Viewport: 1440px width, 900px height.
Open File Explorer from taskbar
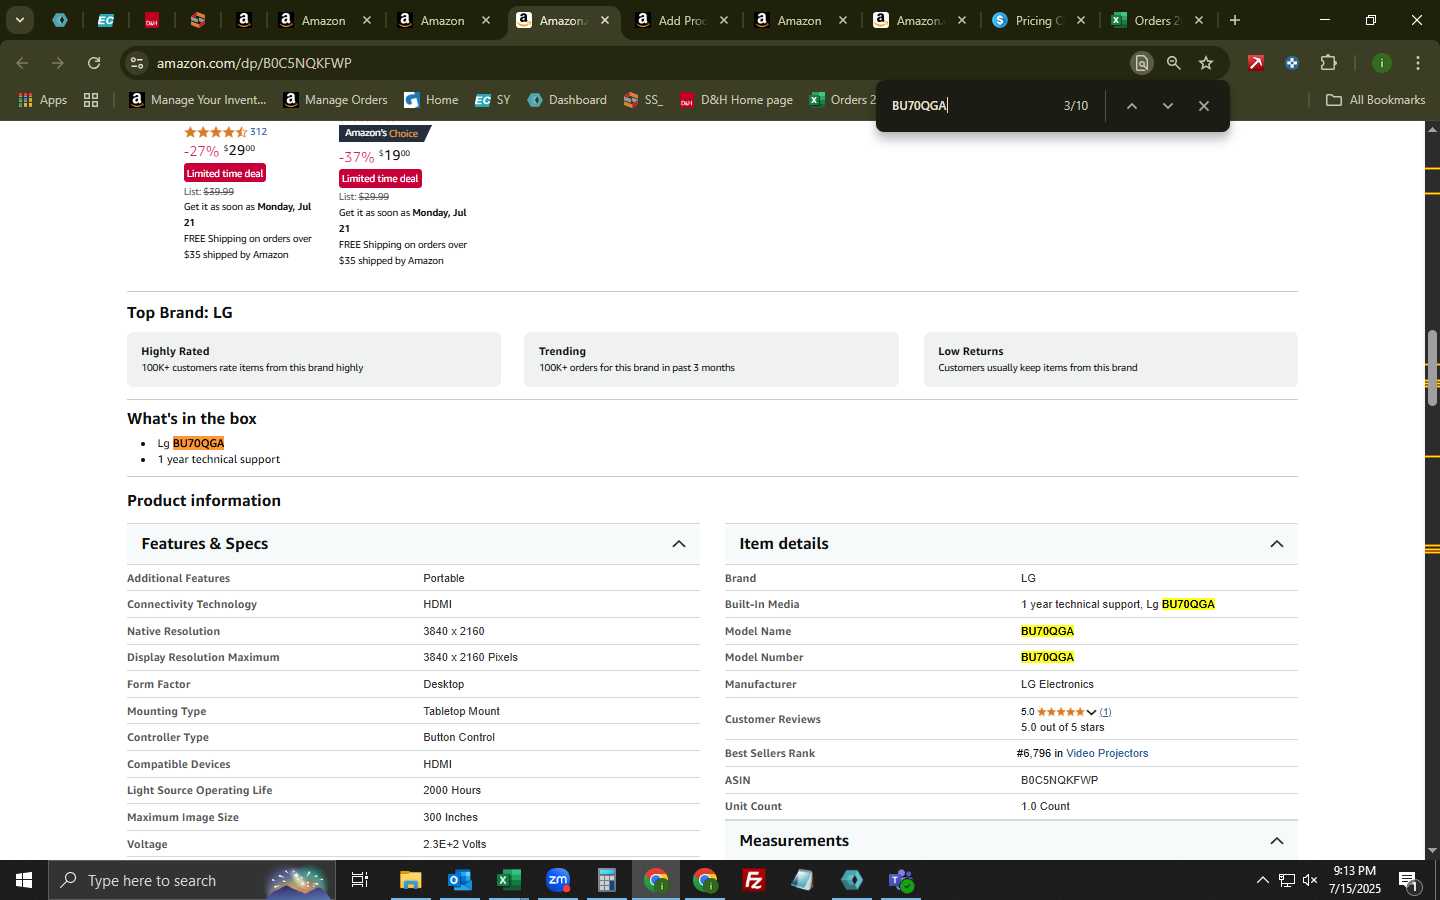(x=411, y=880)
